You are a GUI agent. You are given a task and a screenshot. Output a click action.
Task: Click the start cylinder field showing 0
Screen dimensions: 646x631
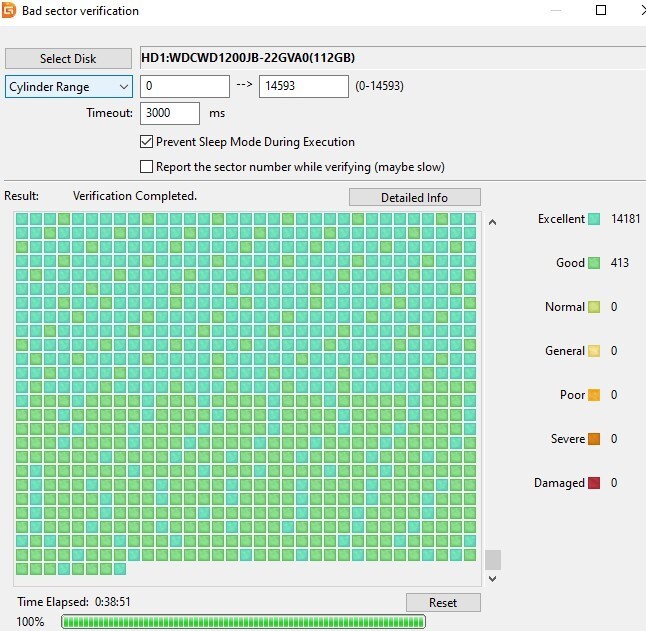coord(185,86)
